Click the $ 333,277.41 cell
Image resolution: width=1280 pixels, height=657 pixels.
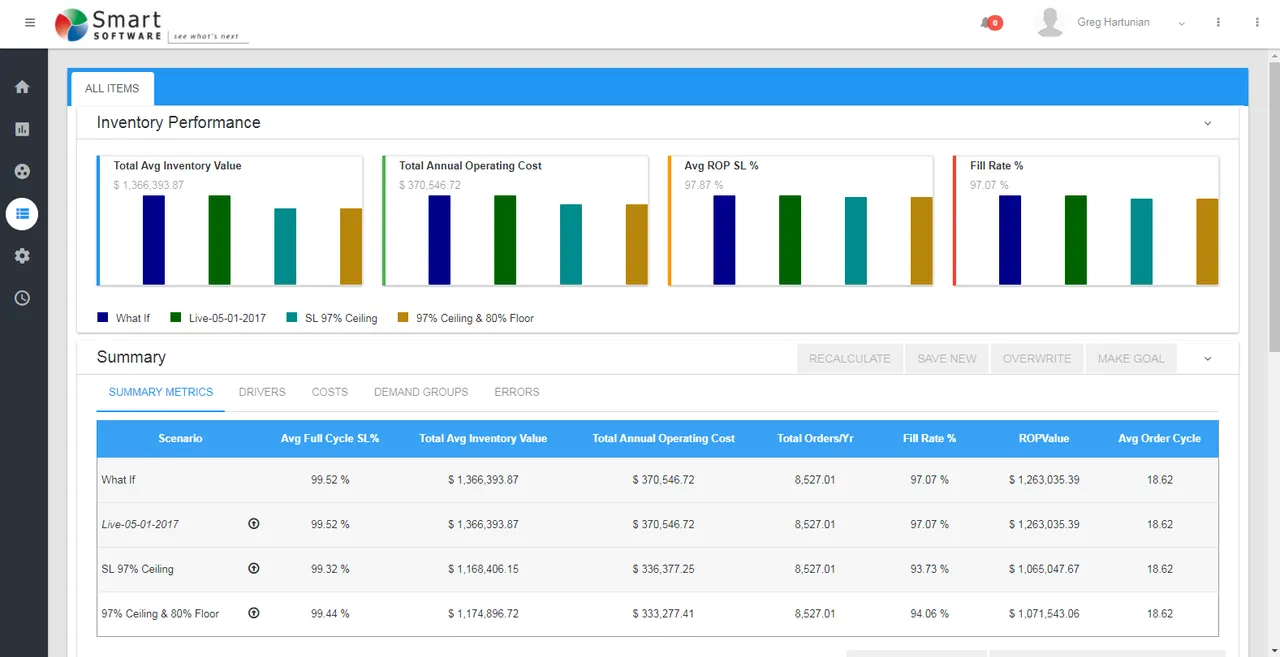663,614
